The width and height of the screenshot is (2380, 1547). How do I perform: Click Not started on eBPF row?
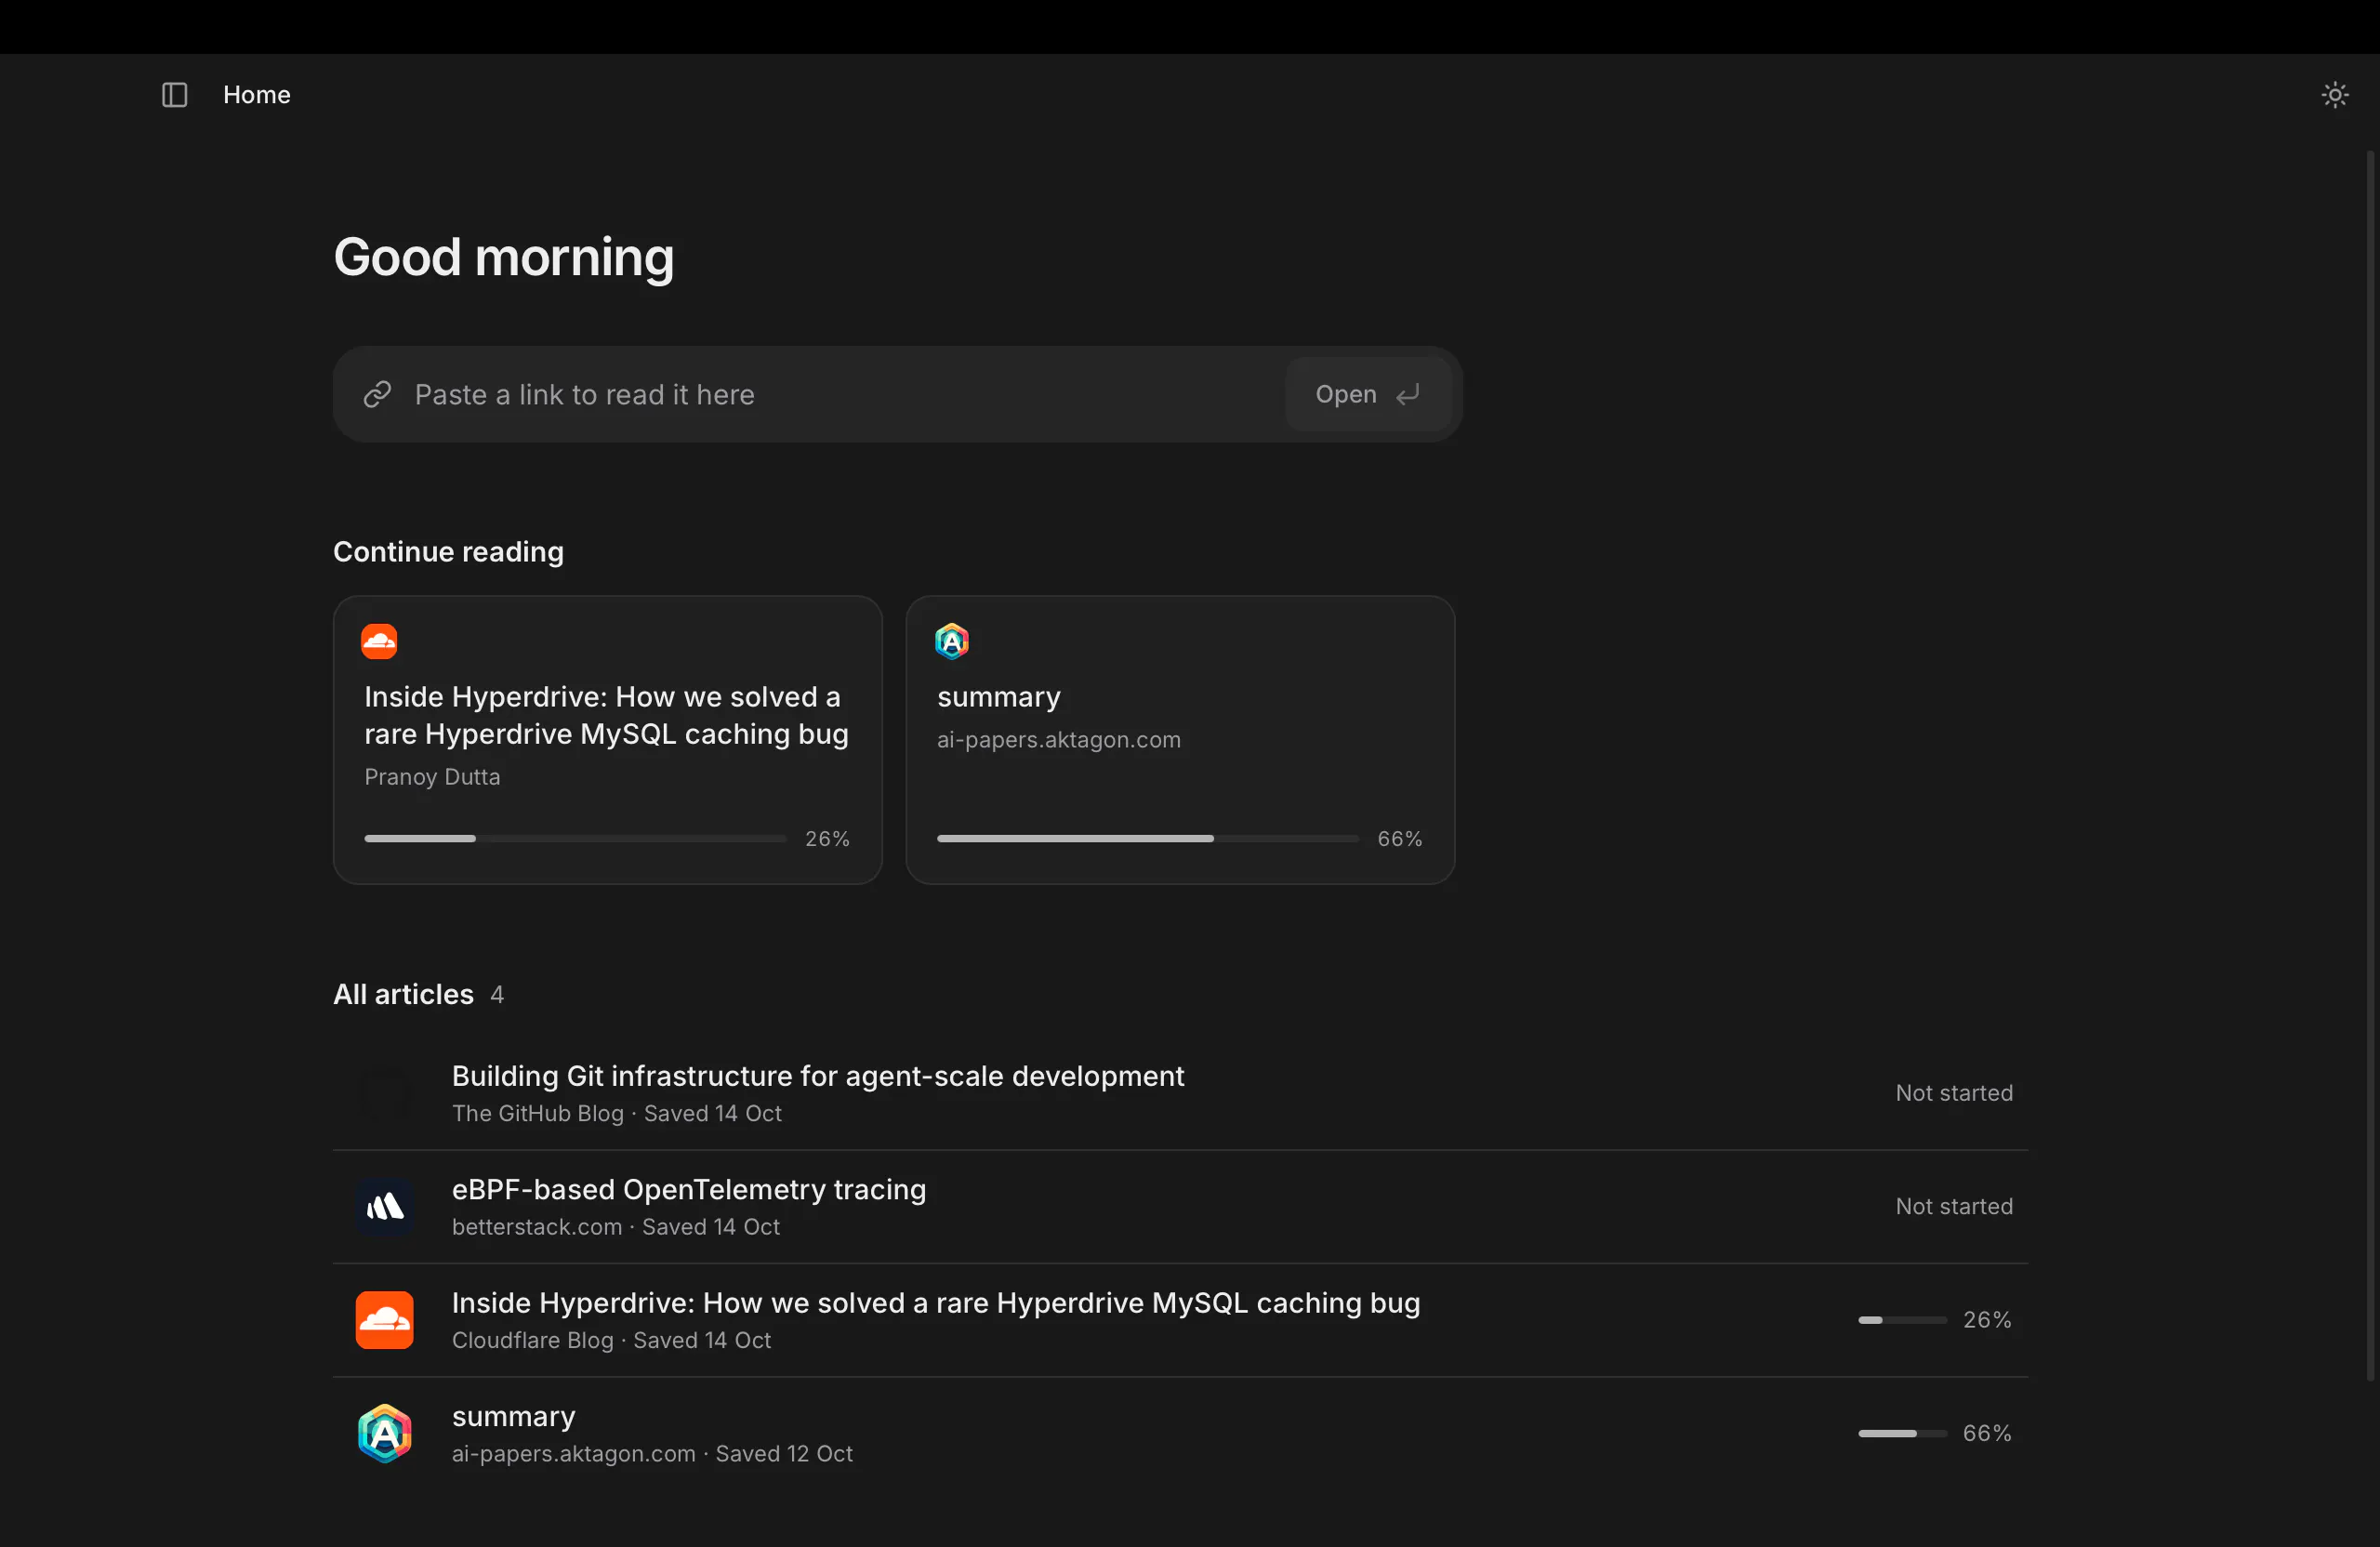pyautogui.click(x=1954, y=1207)
